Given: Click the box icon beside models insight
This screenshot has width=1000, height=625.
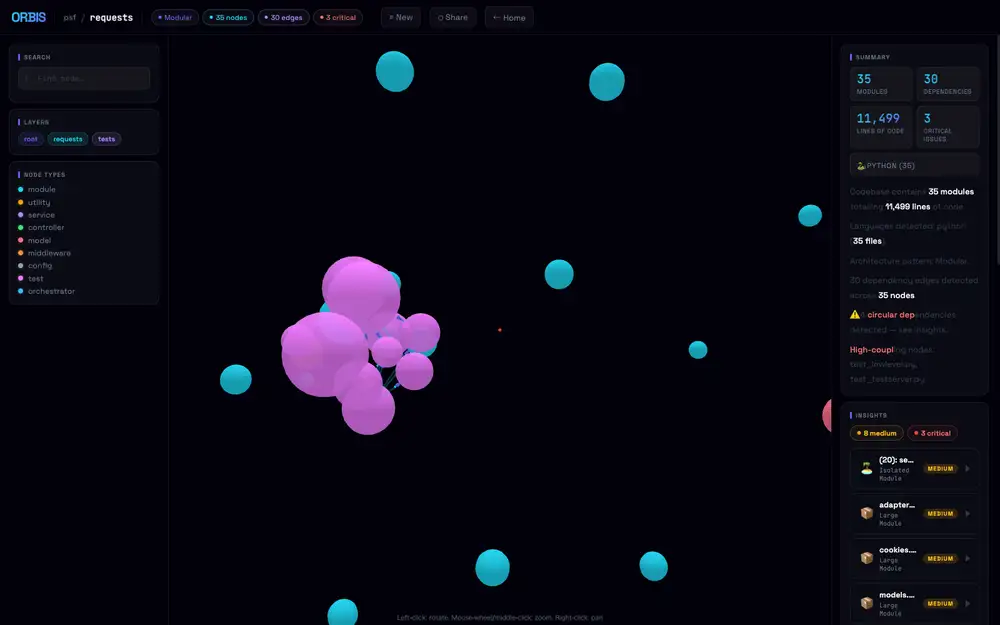Looking at the screenshot, I should point(866,603).
